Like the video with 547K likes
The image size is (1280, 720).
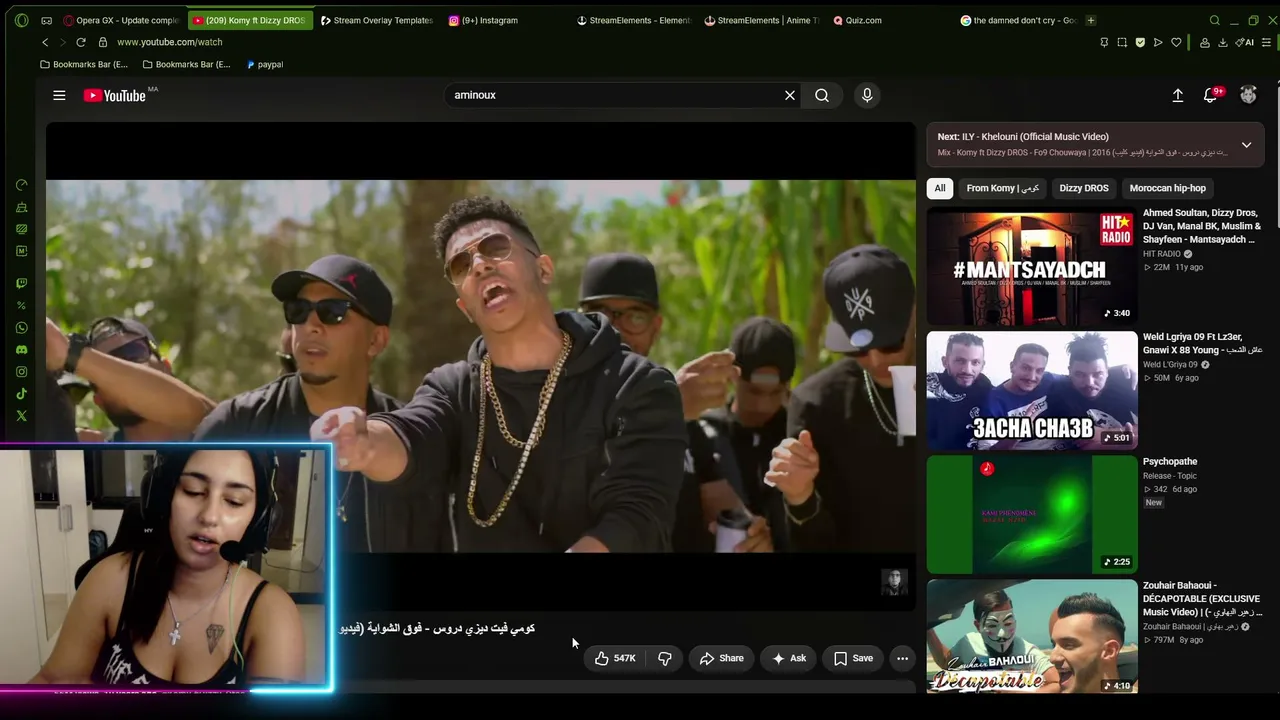(615, 658)
